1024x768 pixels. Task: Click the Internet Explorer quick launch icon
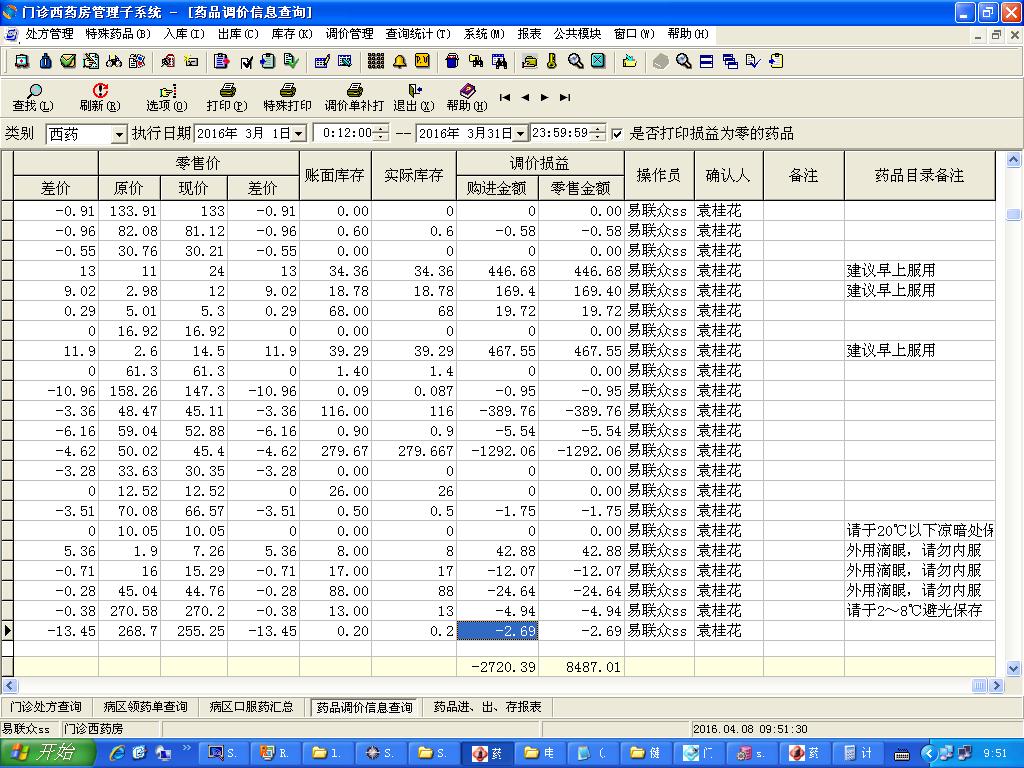(118, 753)
